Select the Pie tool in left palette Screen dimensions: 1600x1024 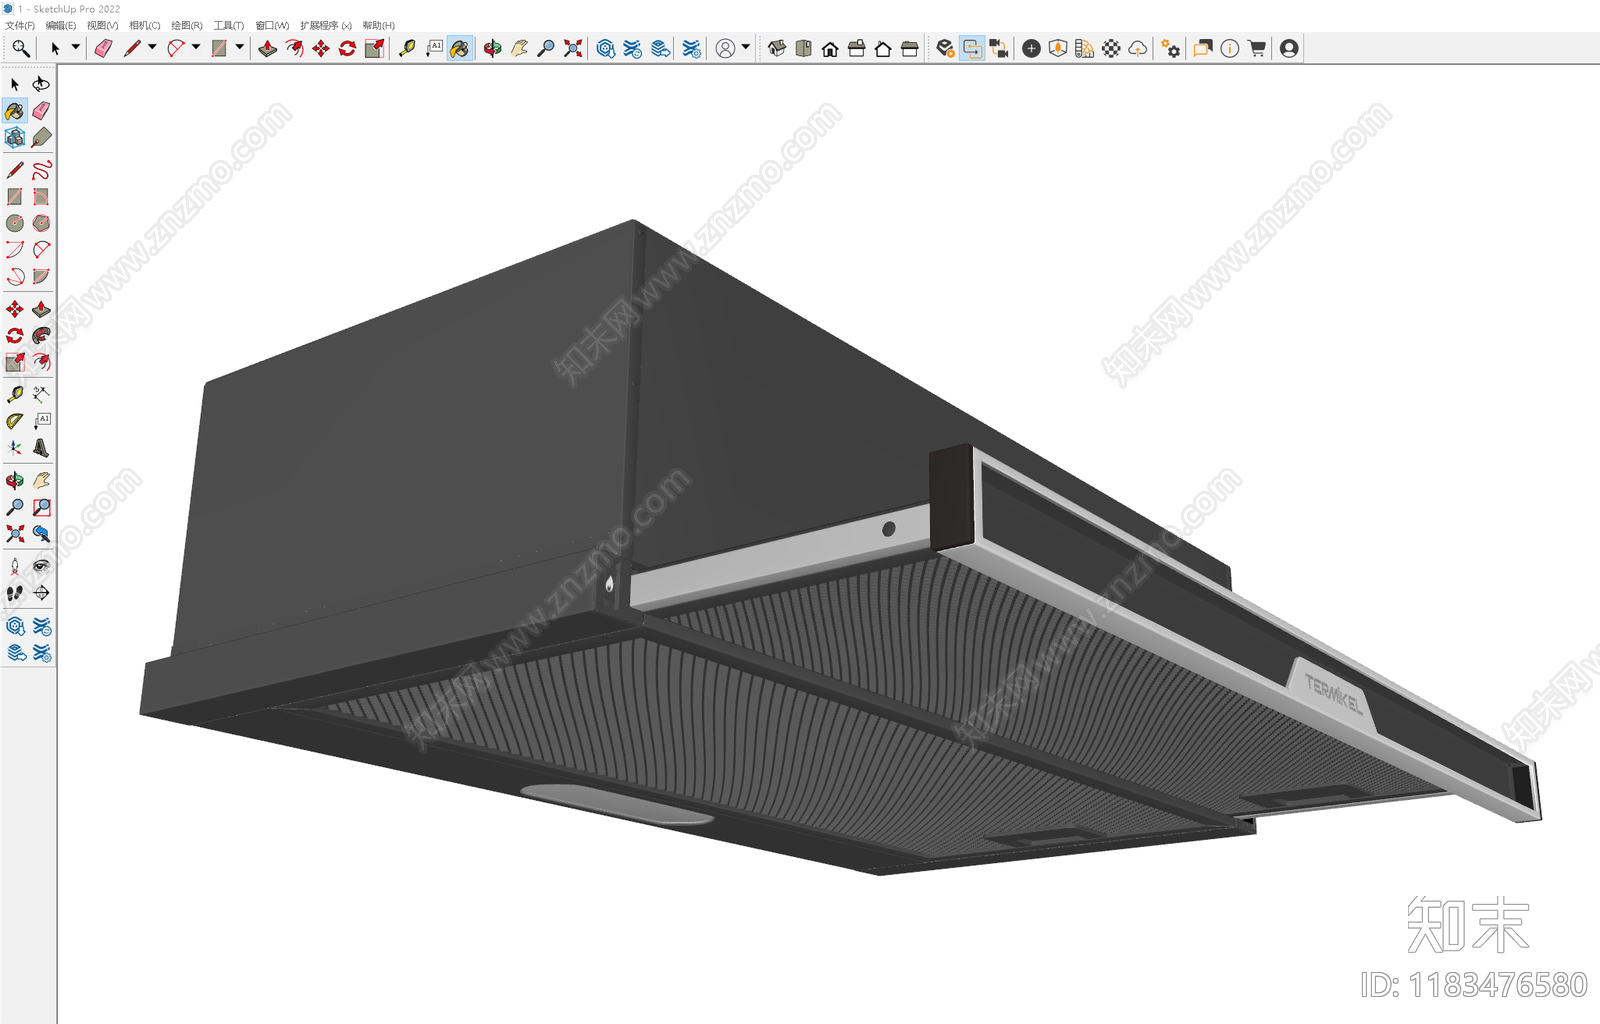pos(41,276)
